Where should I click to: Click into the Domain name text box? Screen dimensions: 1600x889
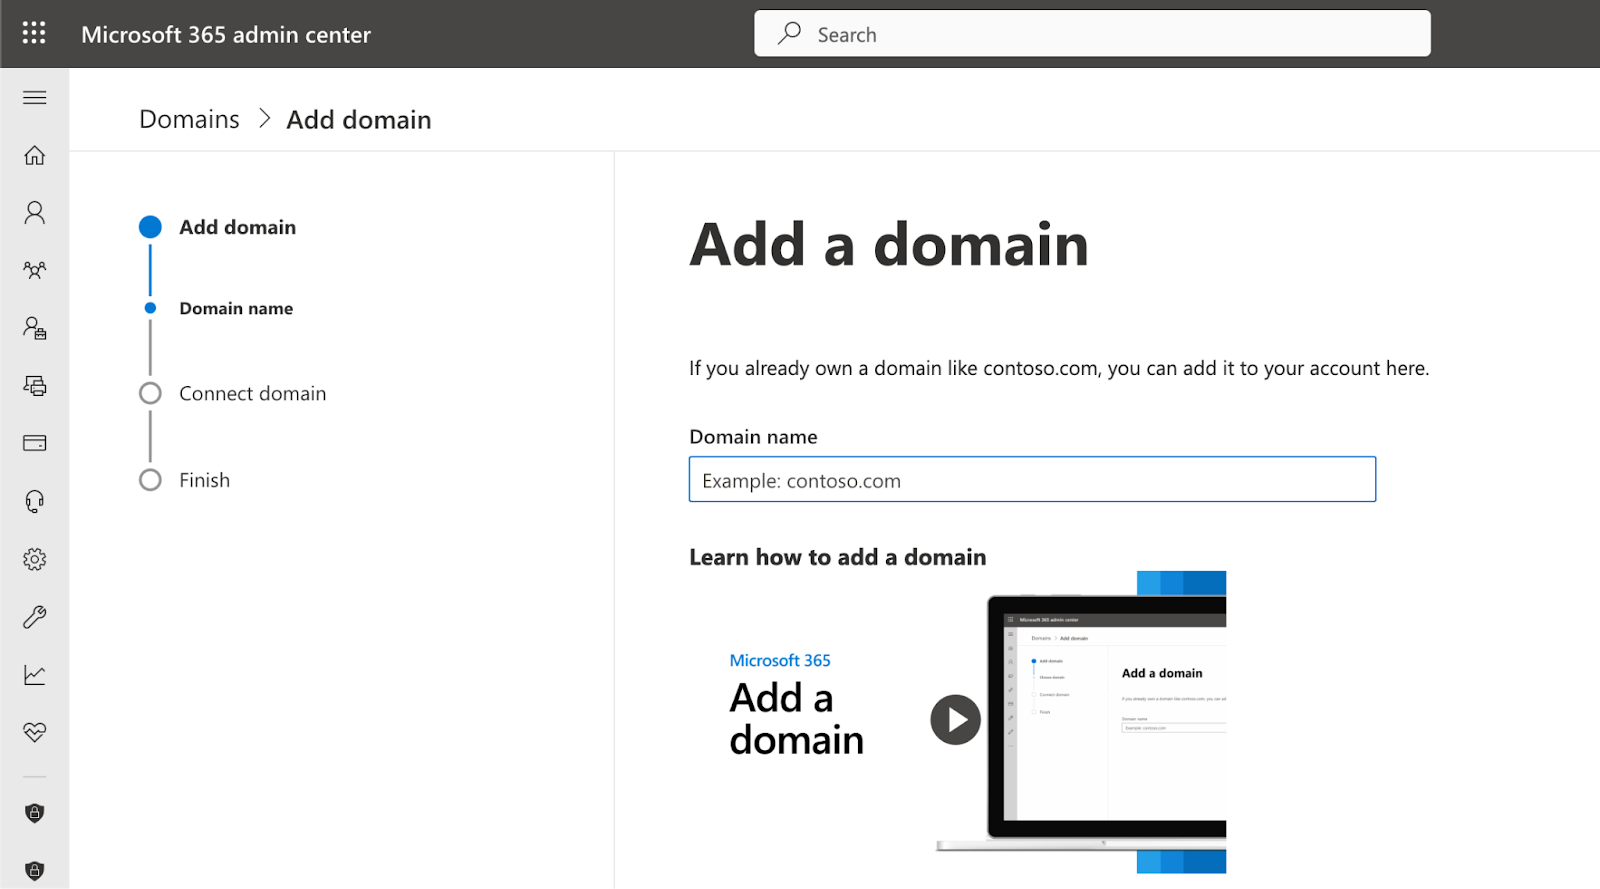1032,479
